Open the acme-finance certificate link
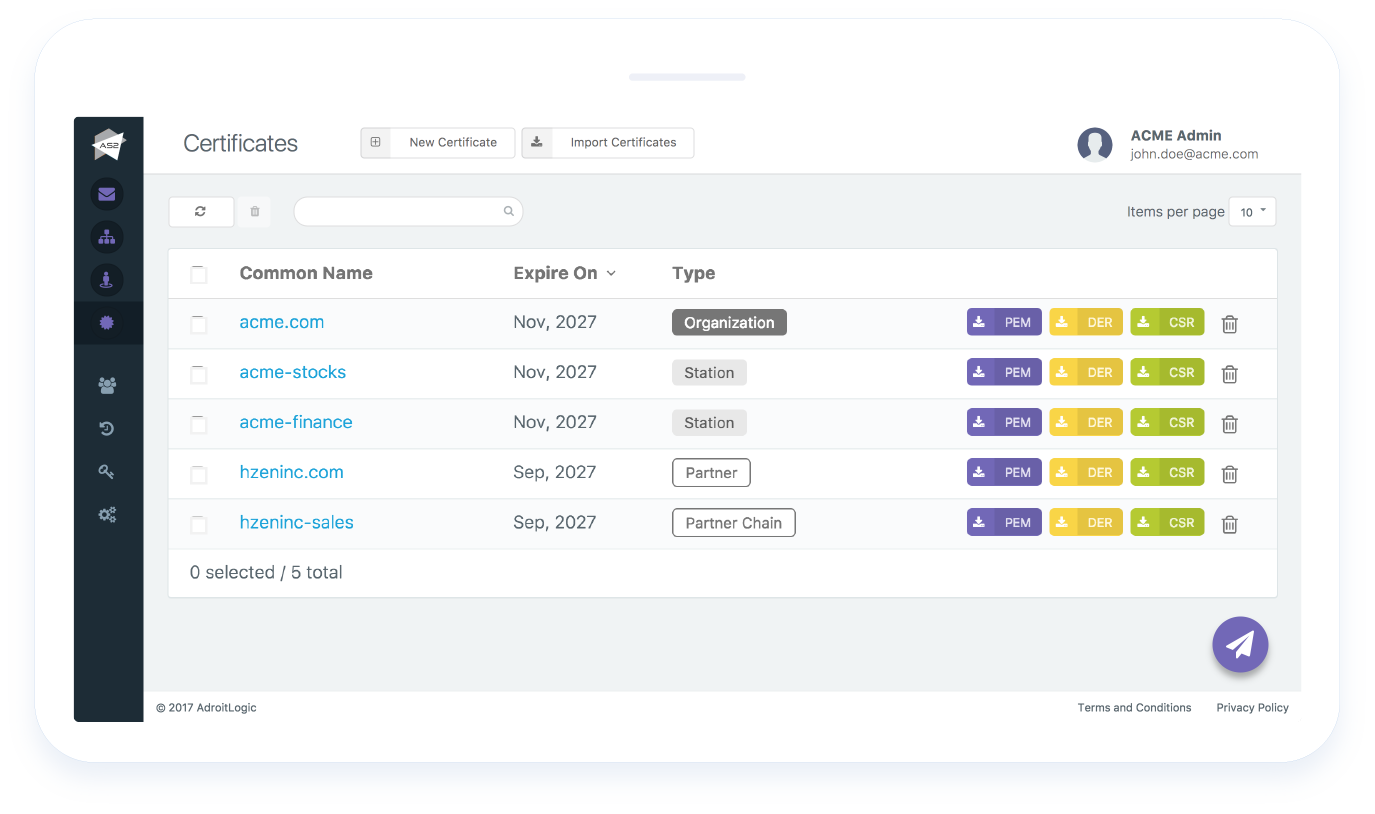 pos(296,422)
